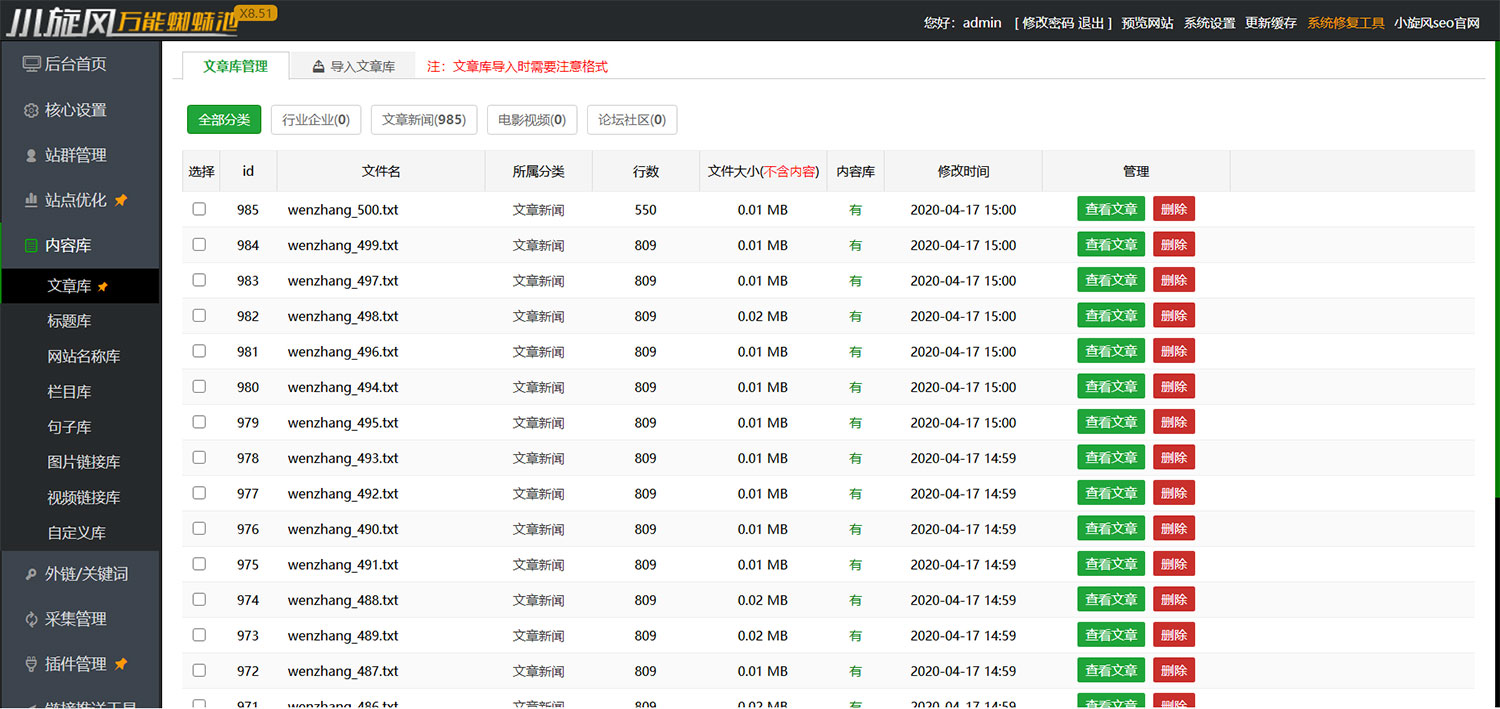The width and height of the screenshot is (1500, 709).
Task: Click filename wenzhang_488.txt
Action: pos(343,600)
